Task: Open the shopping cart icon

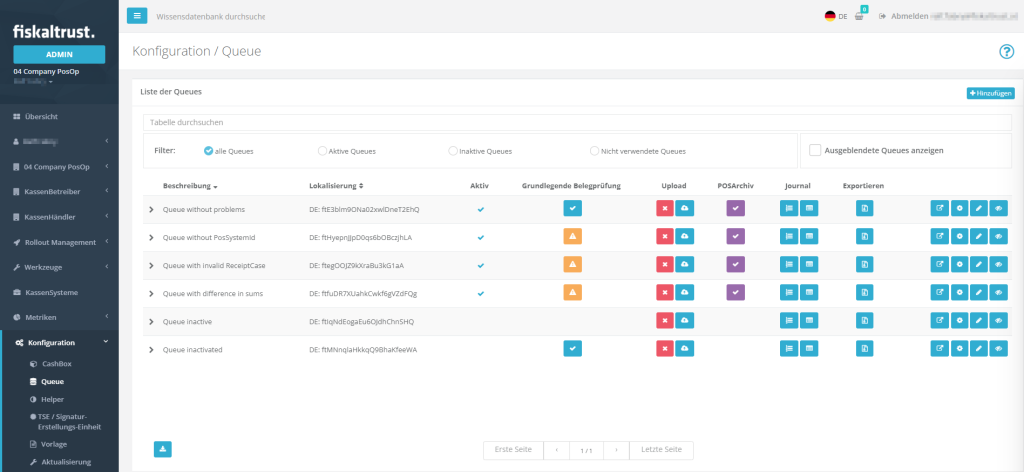Action: pyautogui.click(x=859, y=17)
